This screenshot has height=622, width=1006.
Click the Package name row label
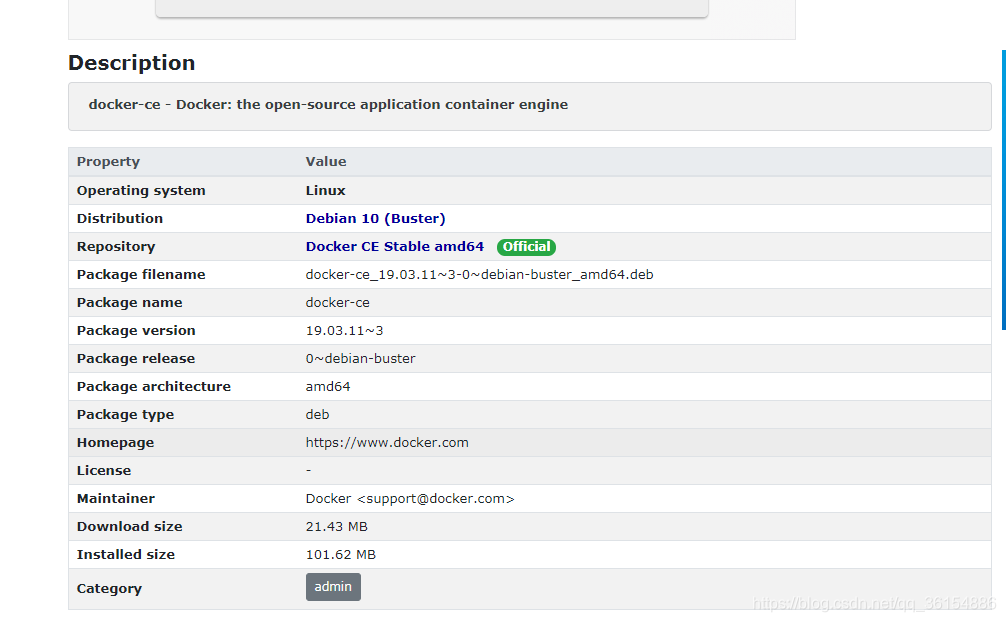click(130, 302)
